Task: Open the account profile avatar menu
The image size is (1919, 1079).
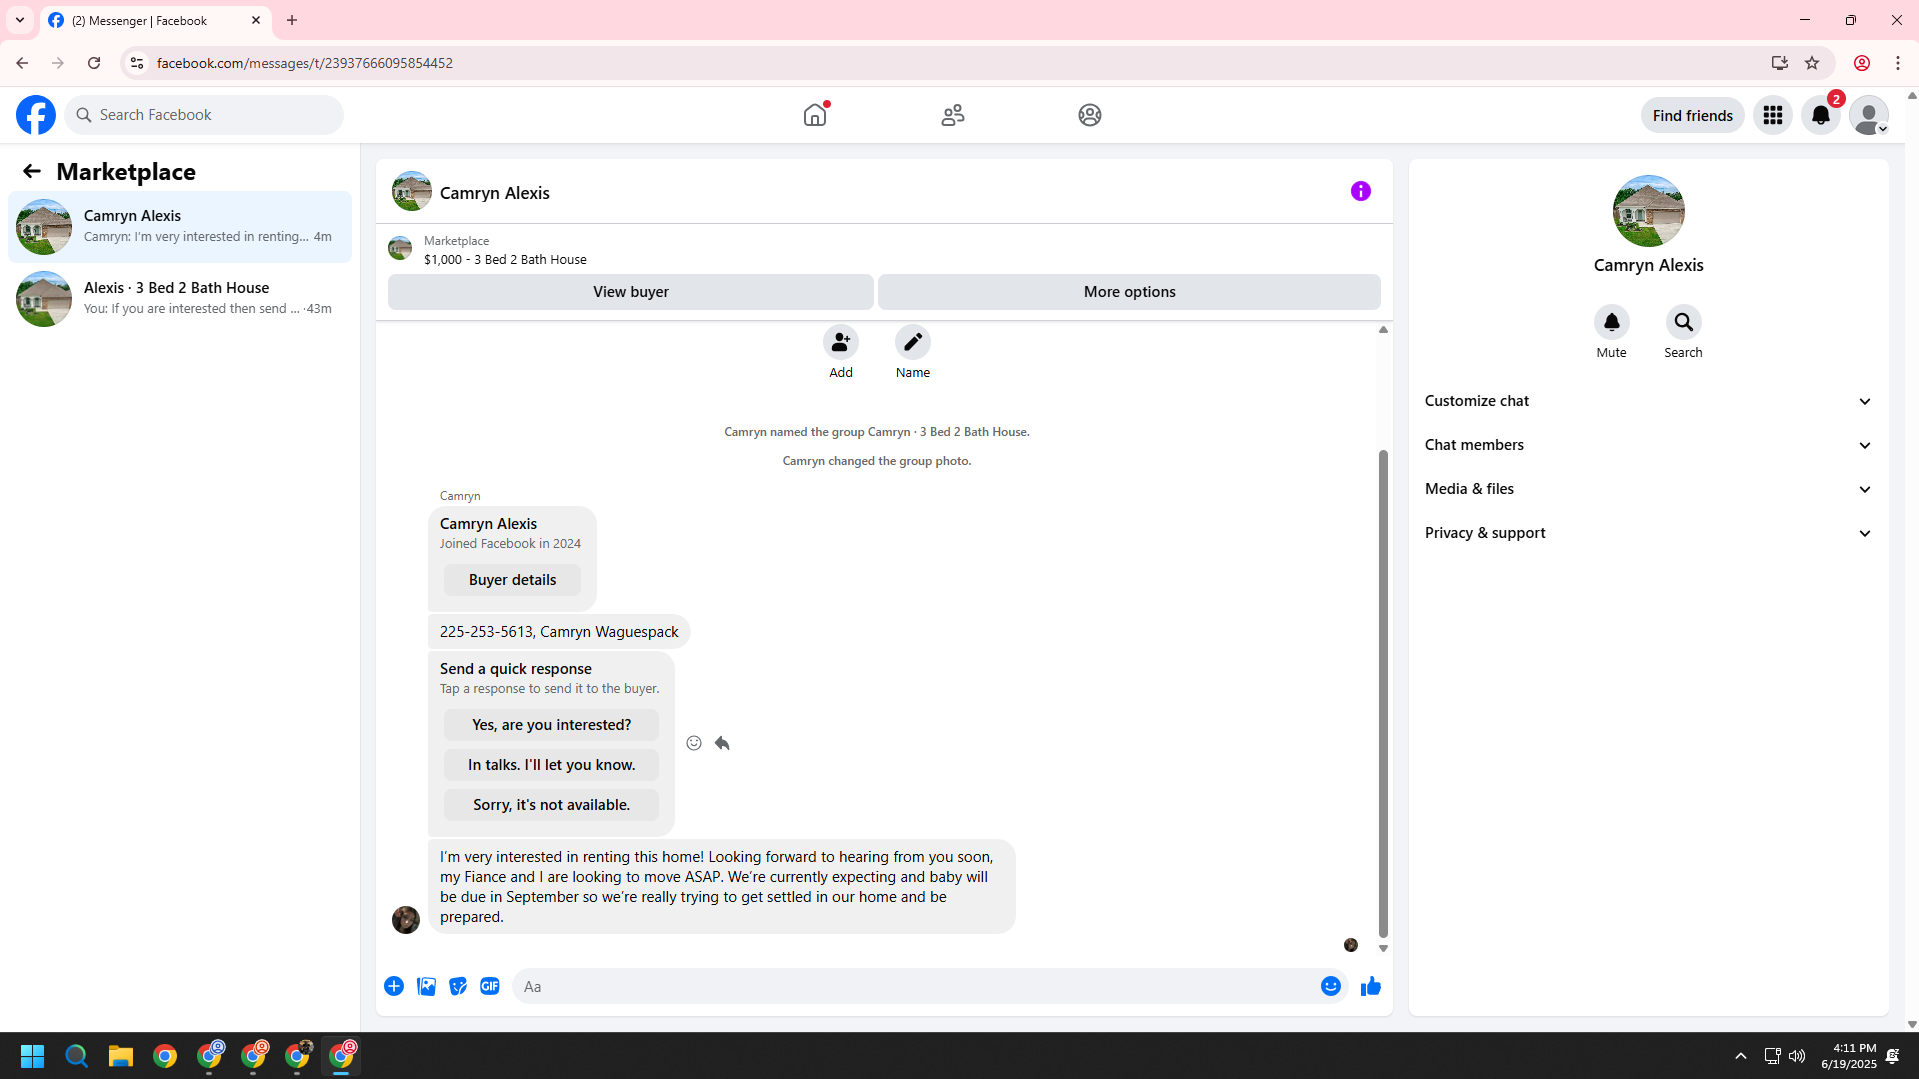Action: pos(1868,115)
